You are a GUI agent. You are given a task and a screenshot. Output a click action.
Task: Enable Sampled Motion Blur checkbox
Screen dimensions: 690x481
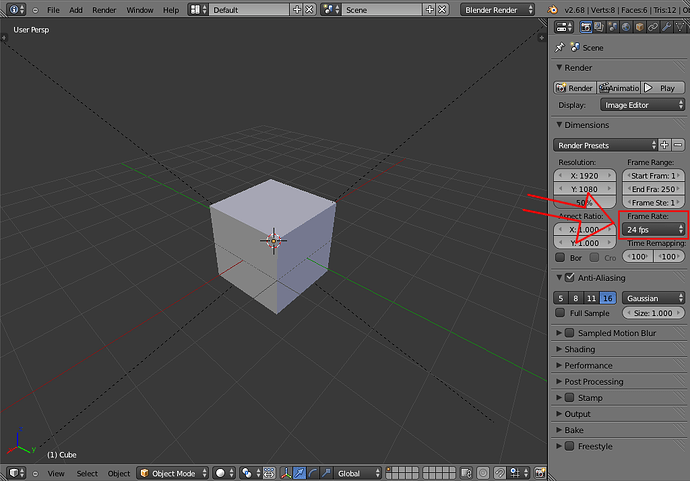(x=569, y=333)
